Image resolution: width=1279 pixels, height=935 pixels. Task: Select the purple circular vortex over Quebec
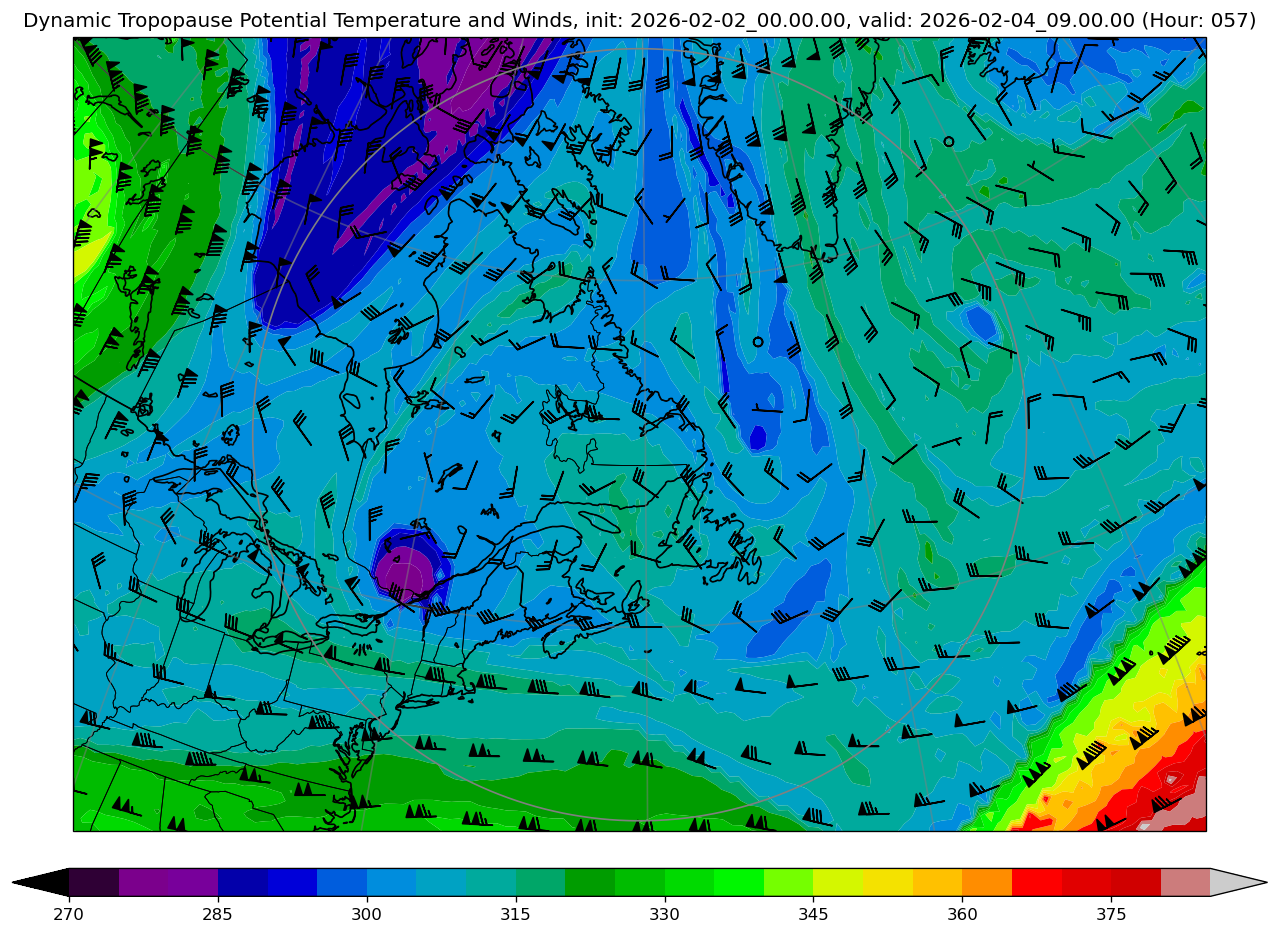pyautogui.click(x=407, y=572)
